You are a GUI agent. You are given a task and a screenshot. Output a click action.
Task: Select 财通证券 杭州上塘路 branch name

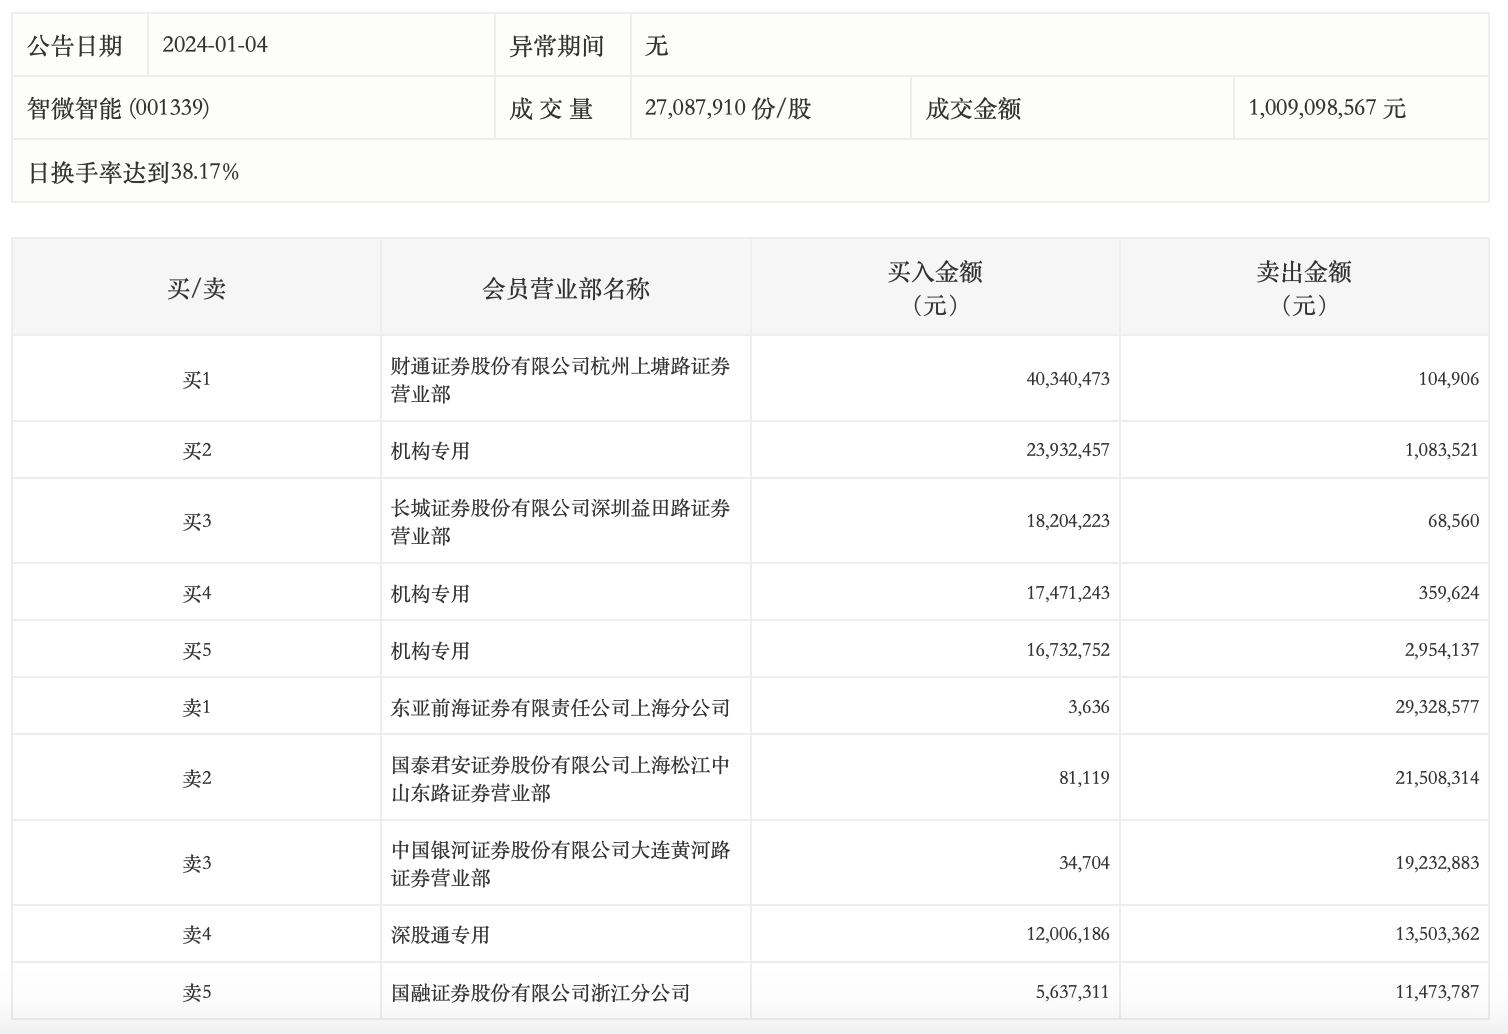pos(560,380)
